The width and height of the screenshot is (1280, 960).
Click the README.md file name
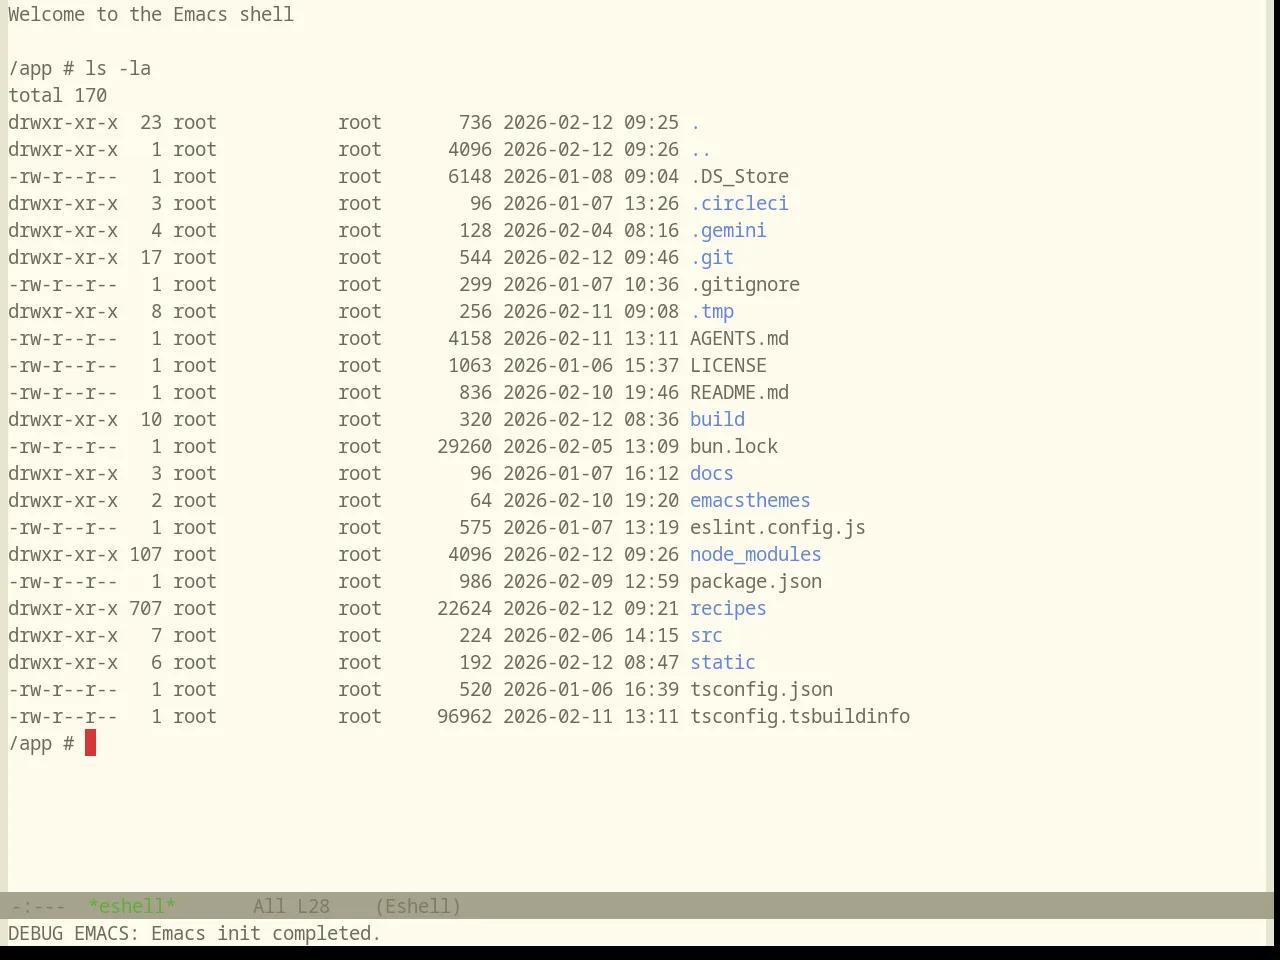coord(739,392)
